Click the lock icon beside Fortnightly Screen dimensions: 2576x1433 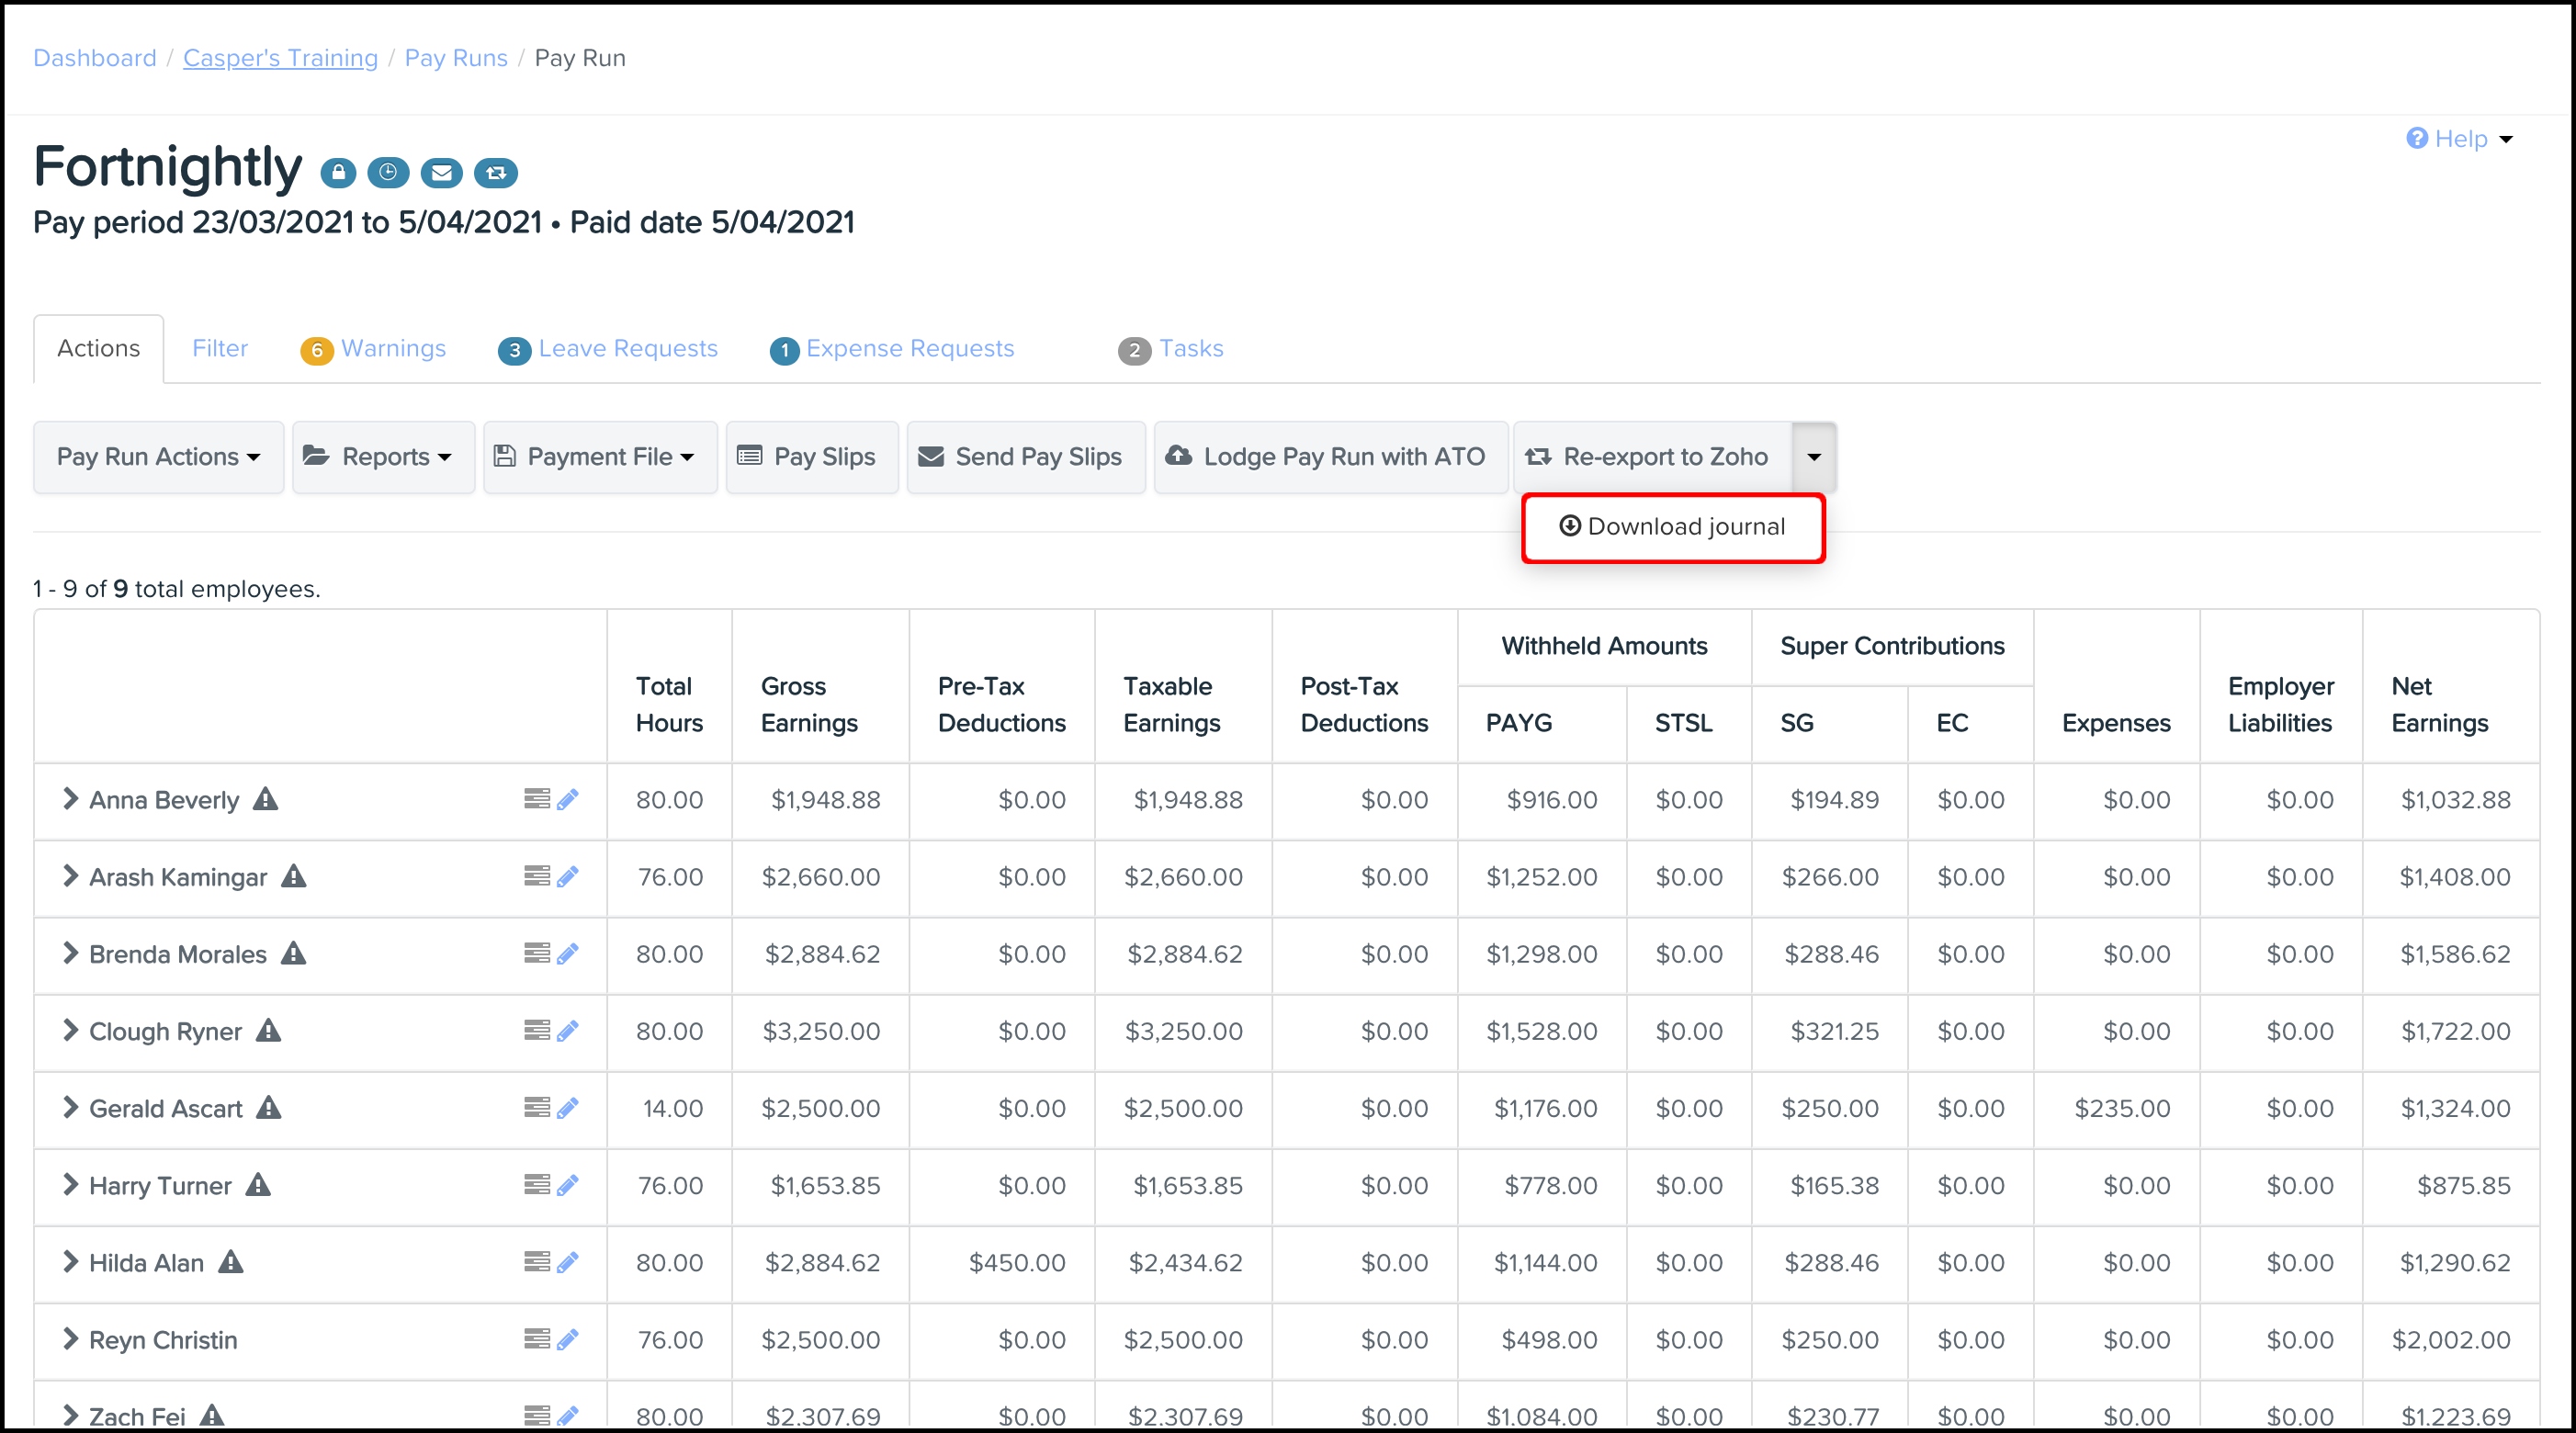pyautogui.click(x=338, y=173)
